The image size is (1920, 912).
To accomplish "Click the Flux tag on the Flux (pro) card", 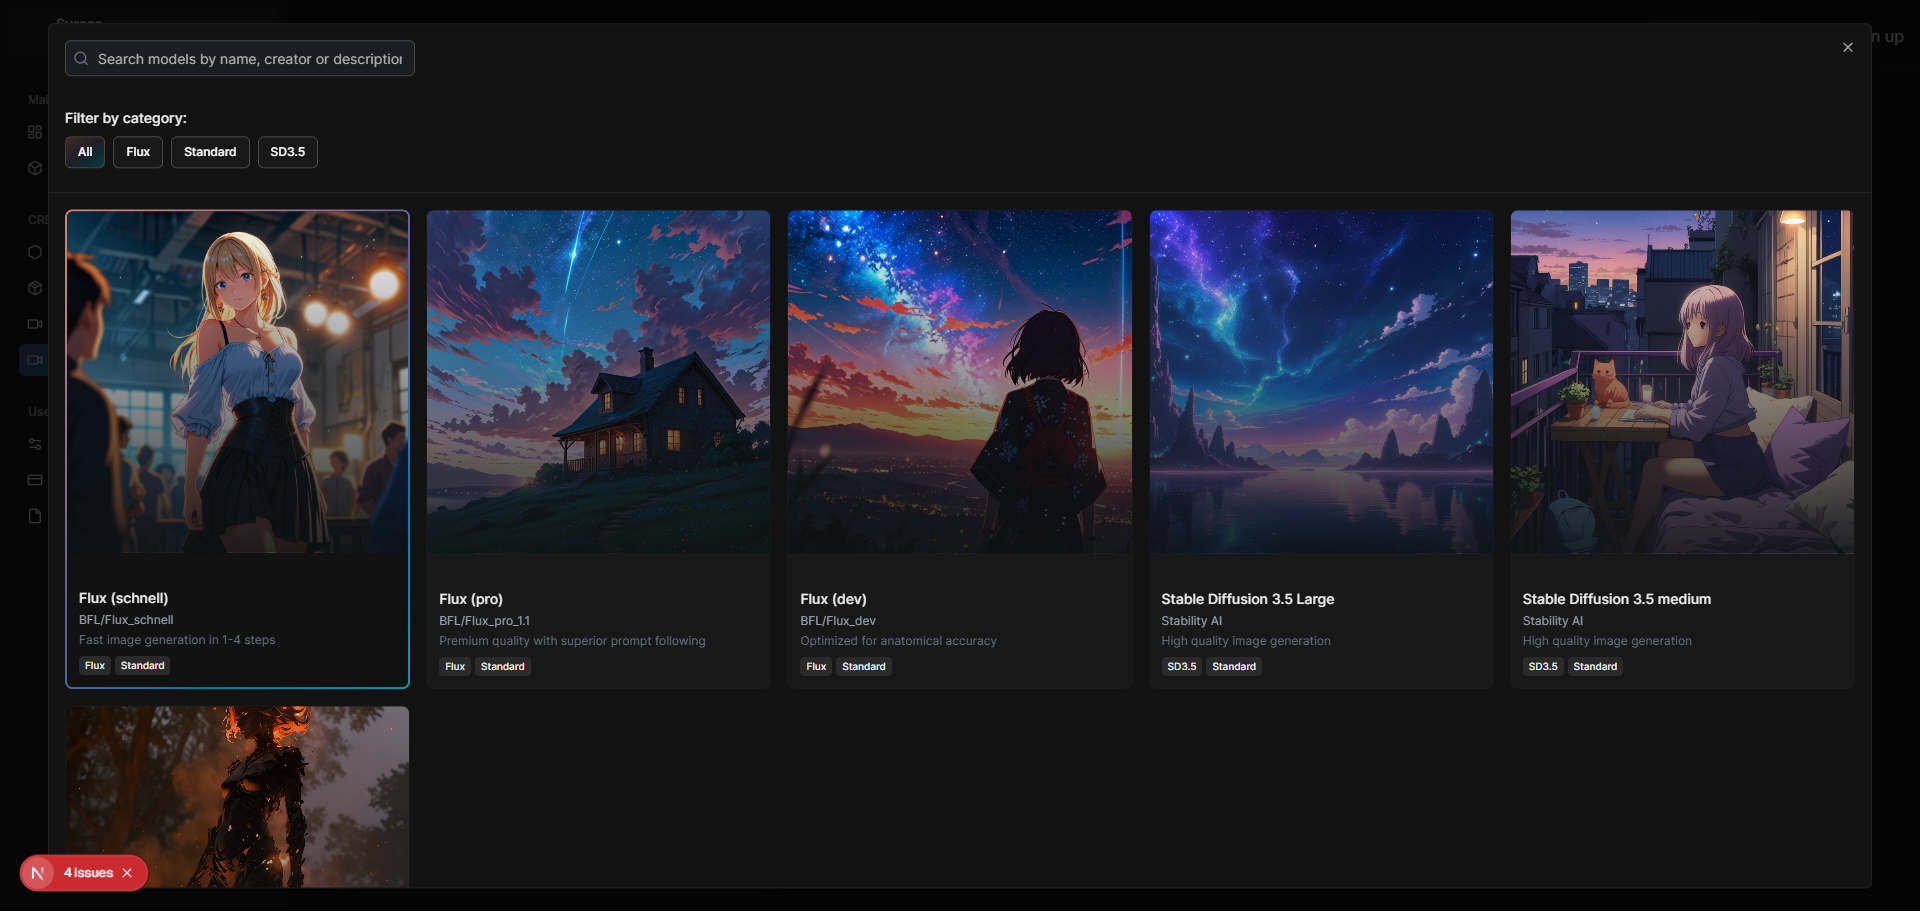I will [x=455, y=667].
